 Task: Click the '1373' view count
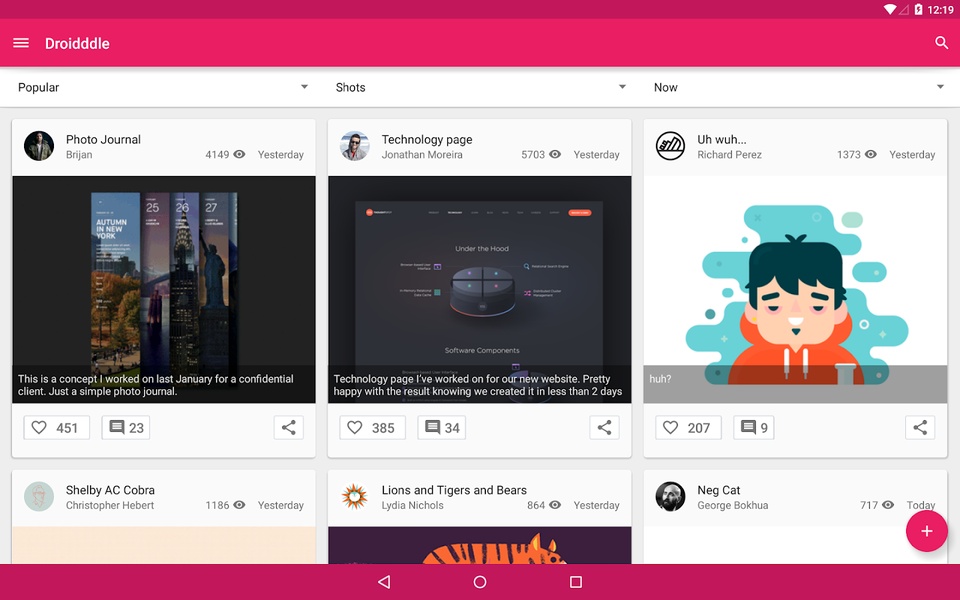pos(849,155)
